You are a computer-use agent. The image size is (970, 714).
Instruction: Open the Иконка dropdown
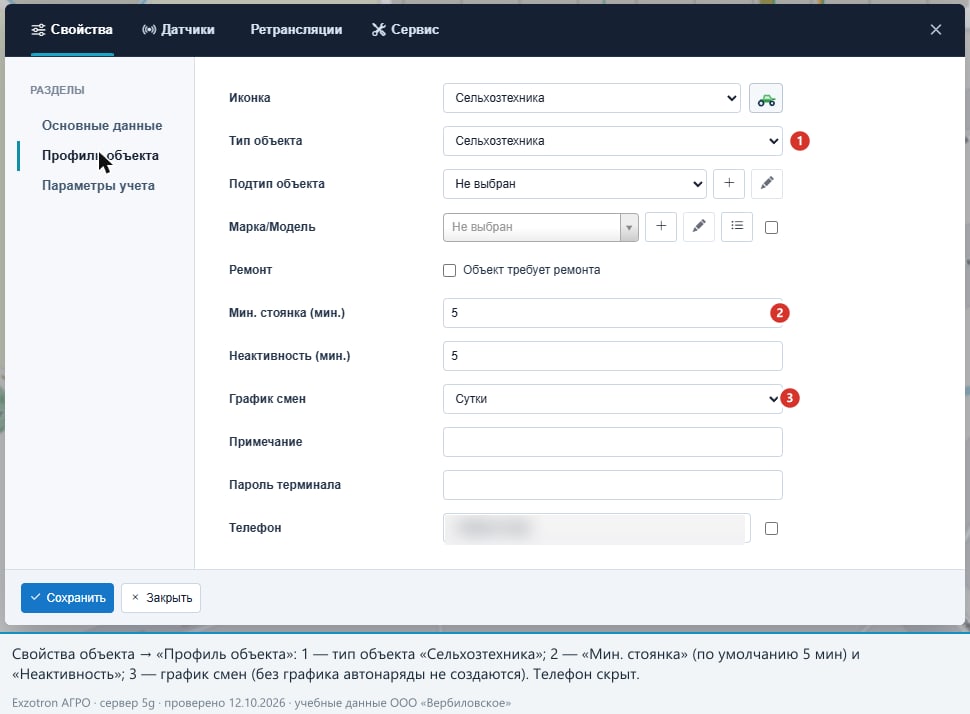pyautogui.click(x=591, y=98)
